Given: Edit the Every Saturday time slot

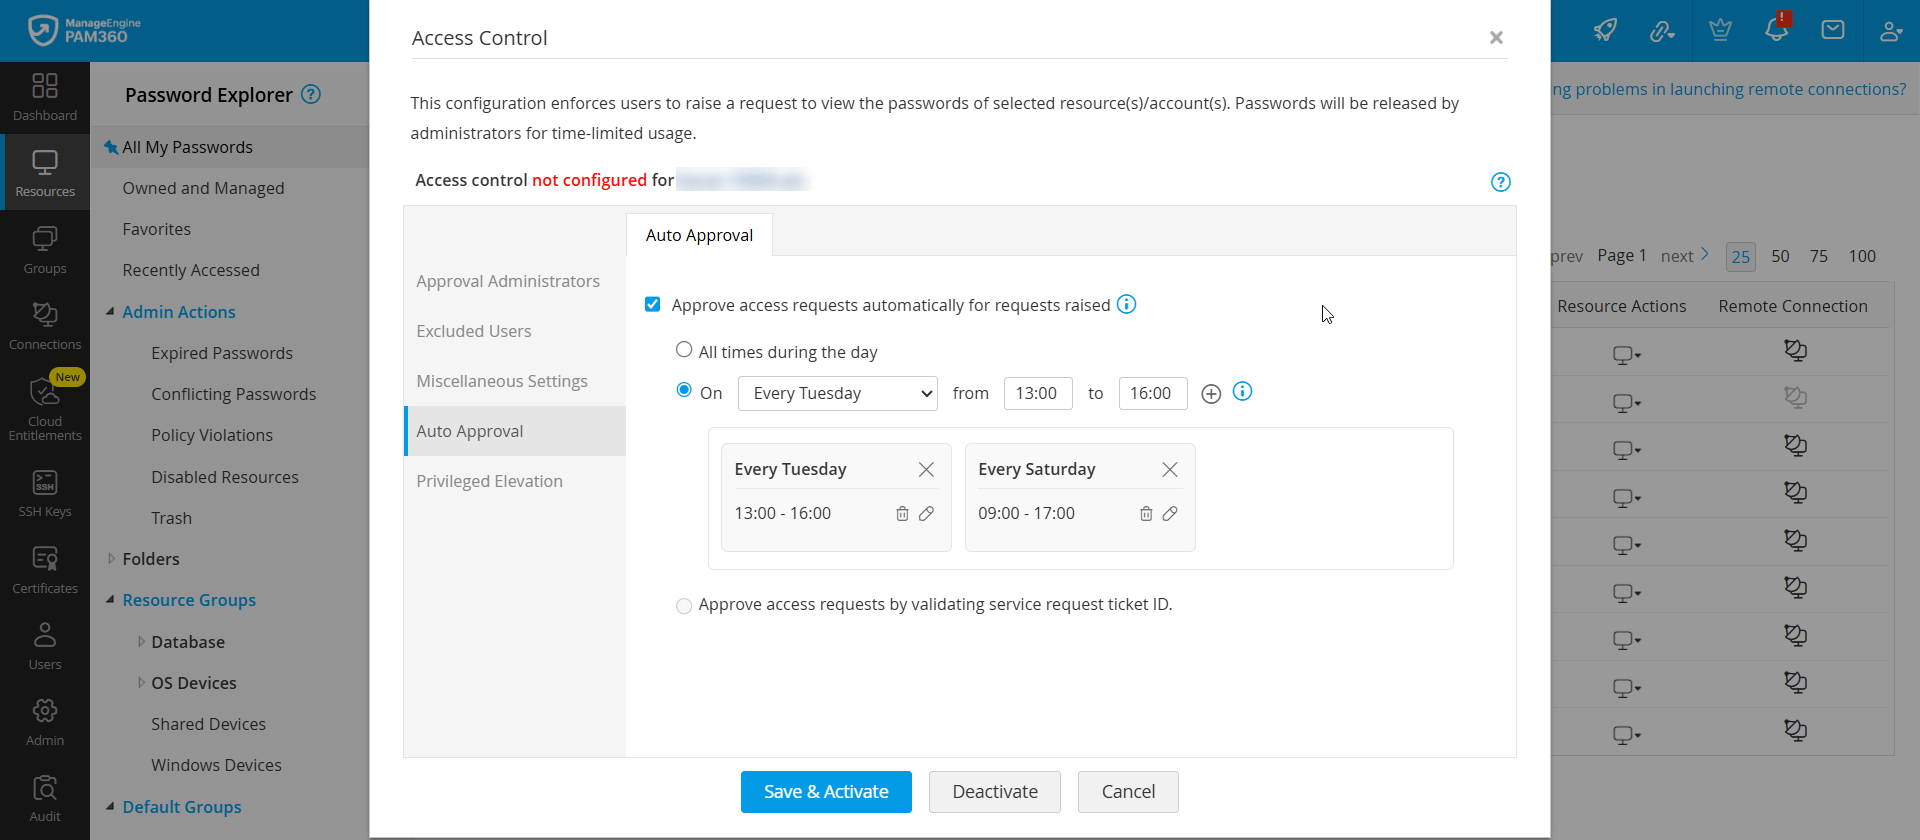Looking at the screenshot, I should 1170,514.
